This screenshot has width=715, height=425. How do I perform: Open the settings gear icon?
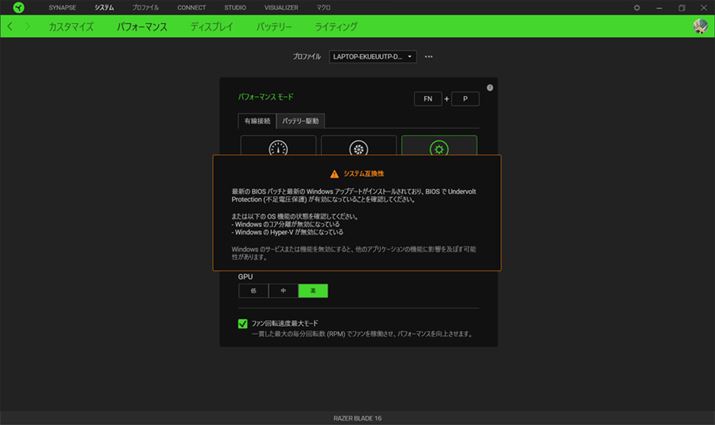(637, 7)
